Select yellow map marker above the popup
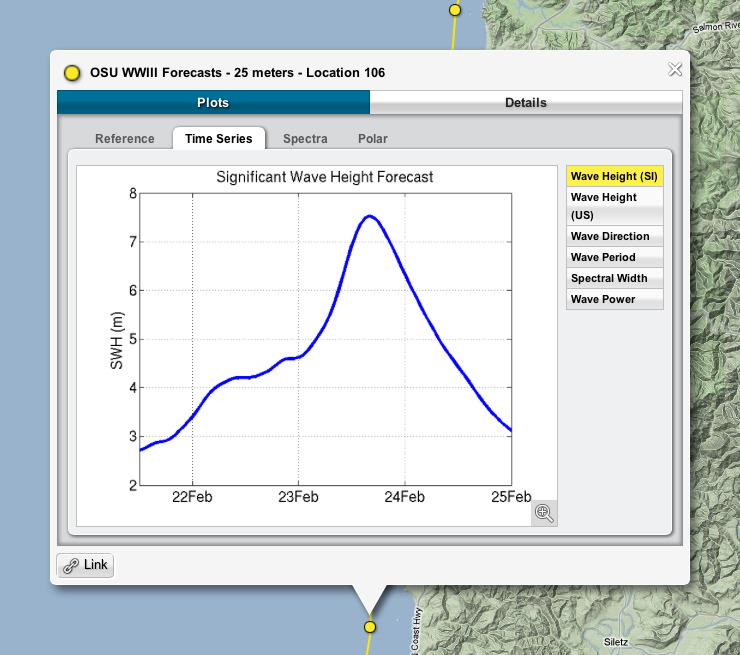Screen dimensions: 740x655 point(455,10)
